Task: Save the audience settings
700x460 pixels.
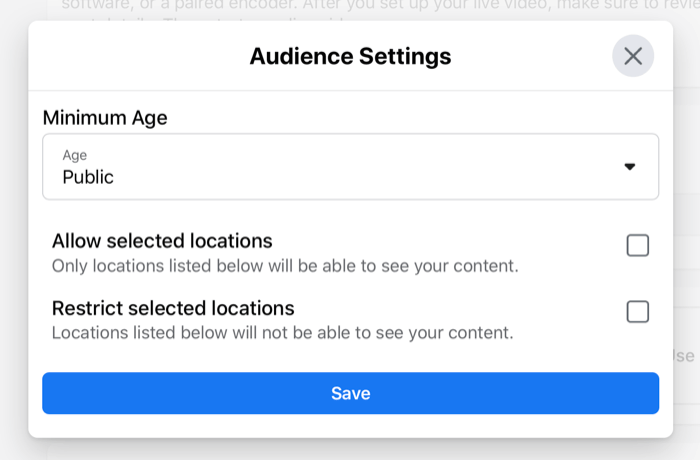Action: tap(350, 393)
